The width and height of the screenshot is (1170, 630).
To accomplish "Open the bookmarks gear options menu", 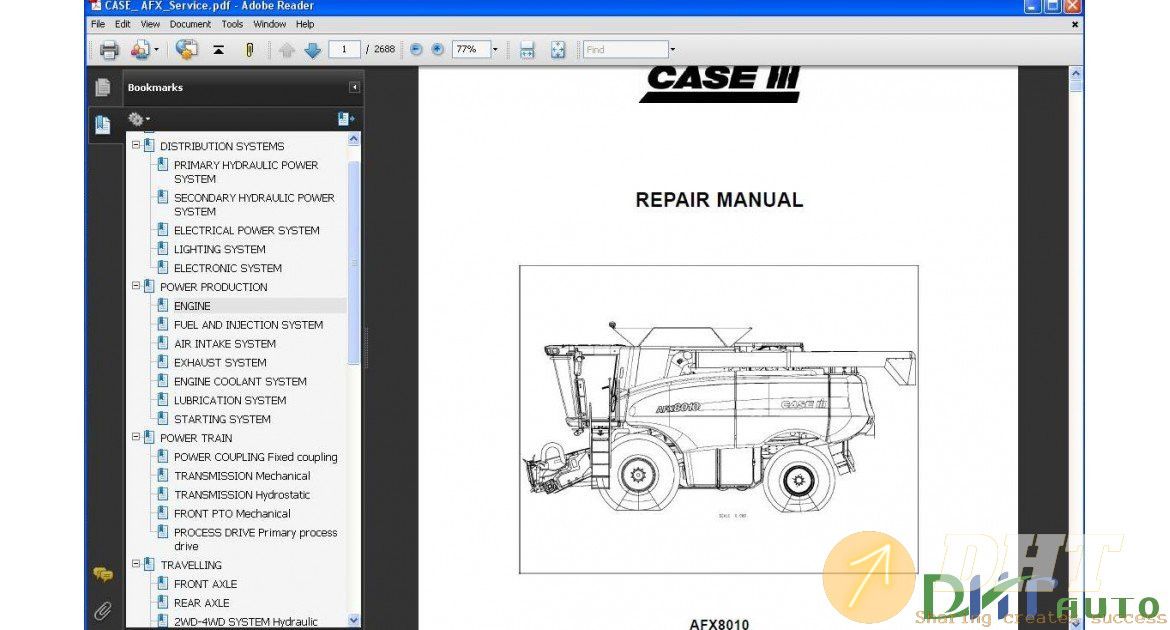I will click(137, 119).
